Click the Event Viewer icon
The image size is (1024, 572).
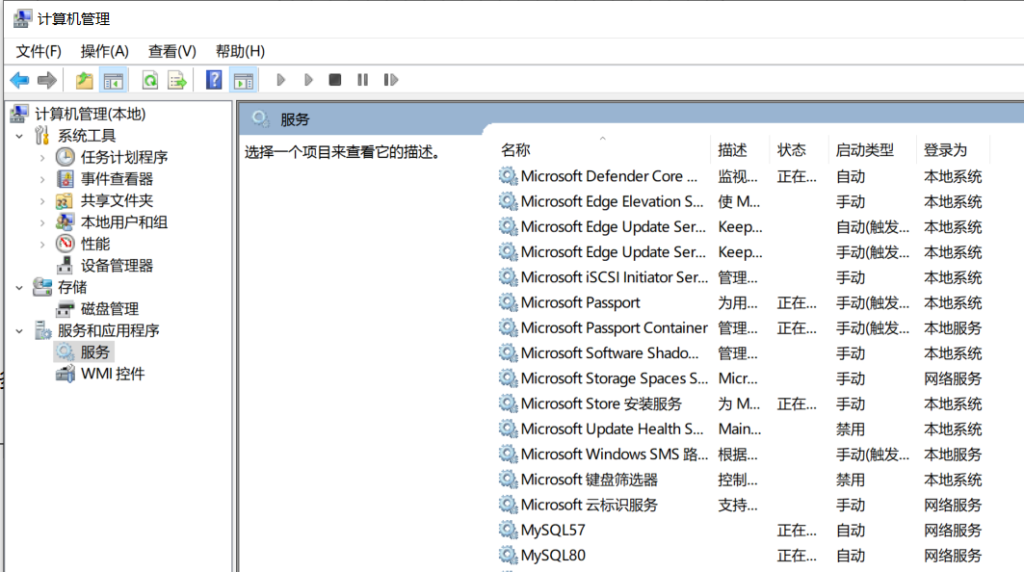65,178
